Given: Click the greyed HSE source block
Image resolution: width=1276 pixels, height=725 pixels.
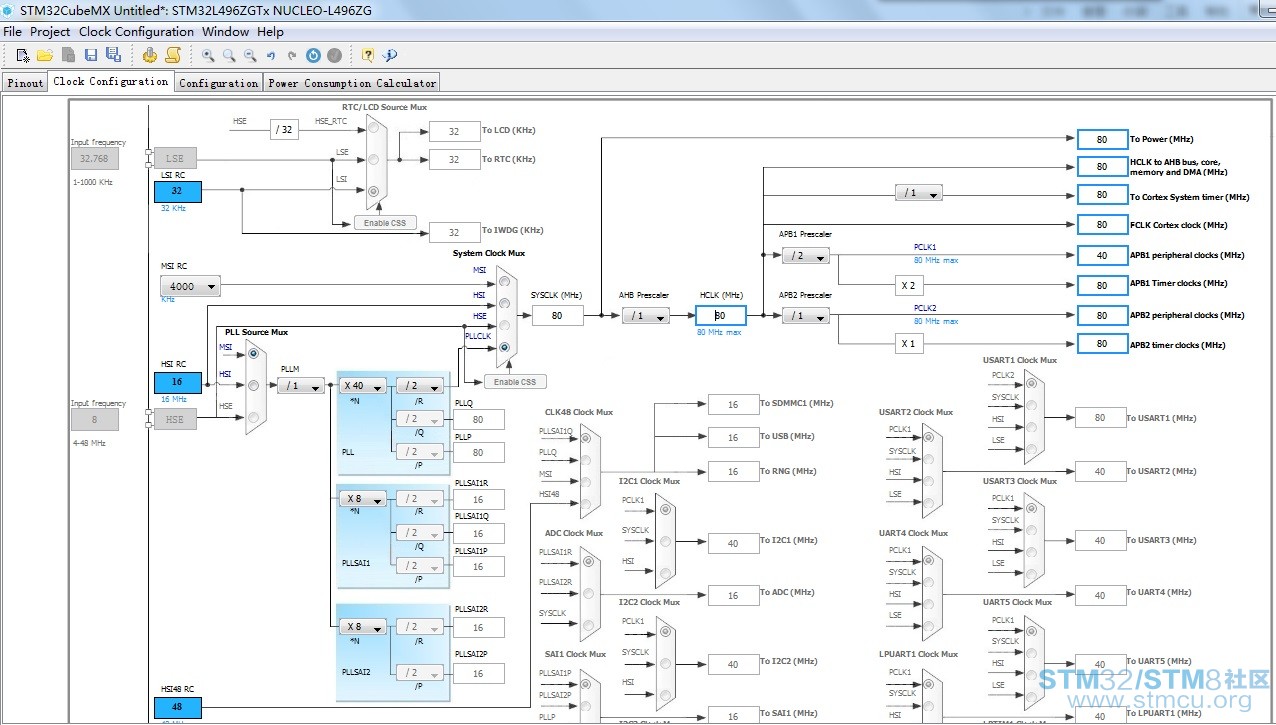Looking at the screenshot, I should (x=175, y=420).
